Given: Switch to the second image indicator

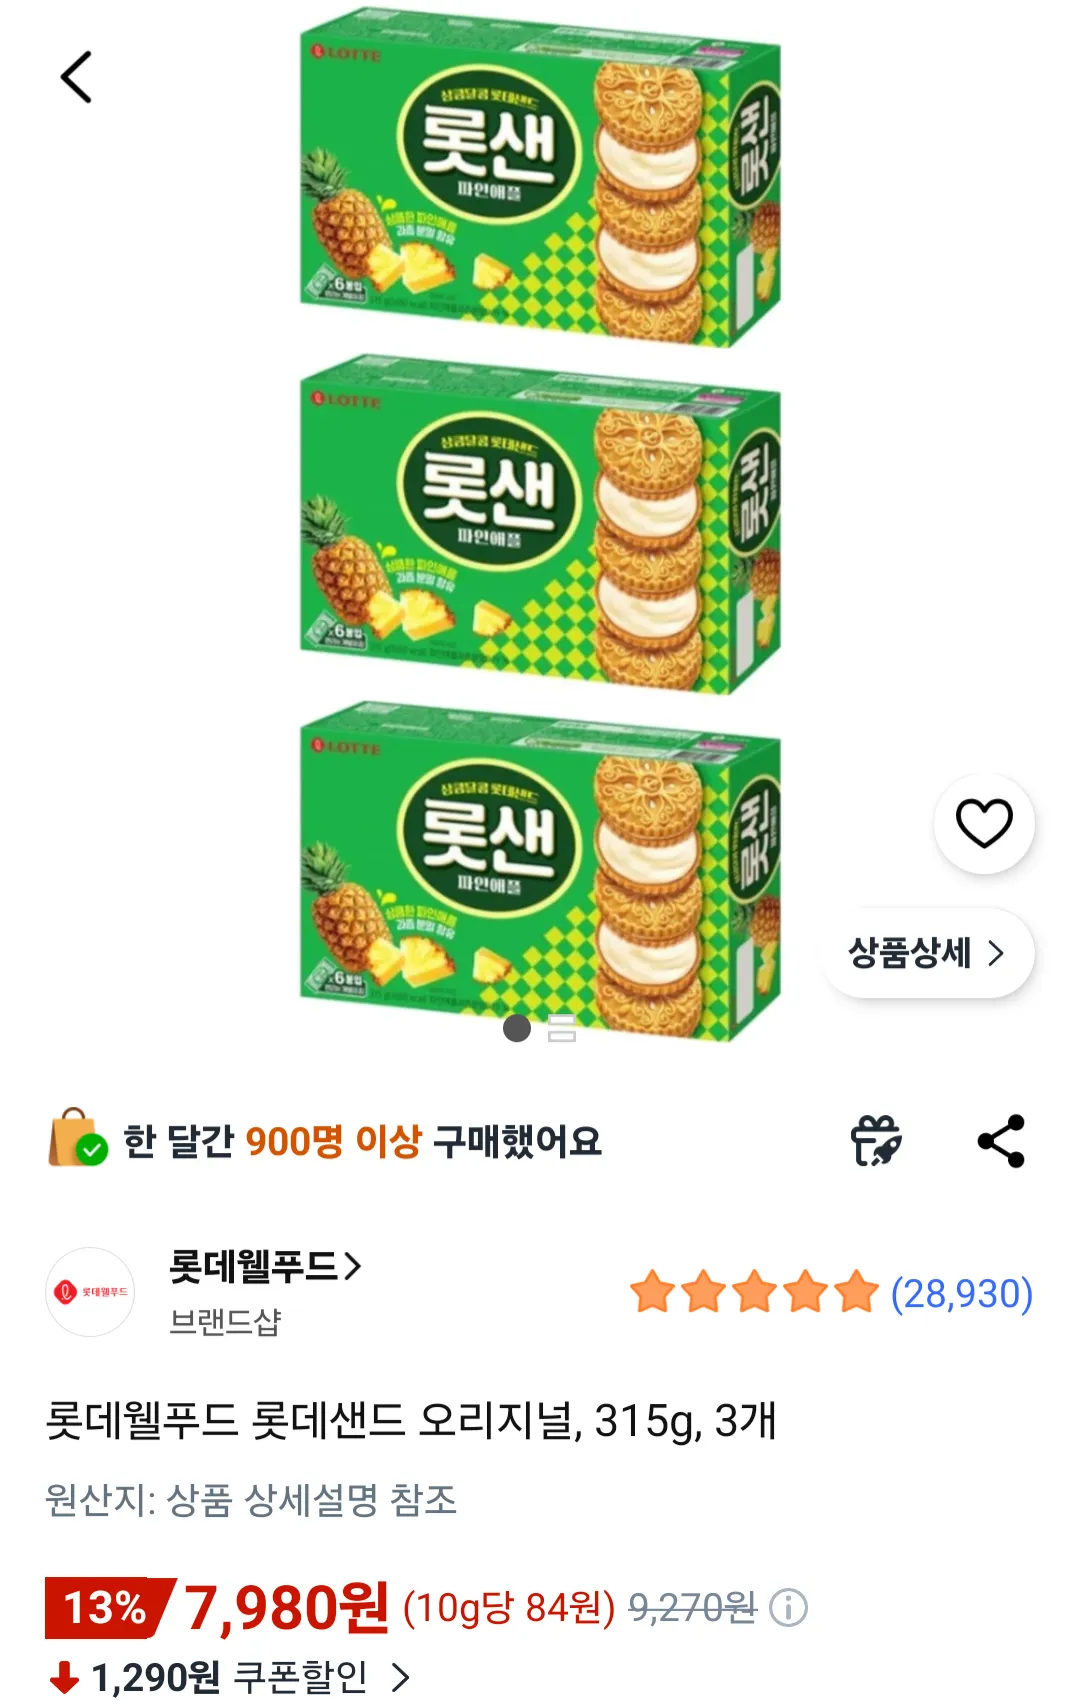Looking at the screenshot, I should tap(562, 1028).
